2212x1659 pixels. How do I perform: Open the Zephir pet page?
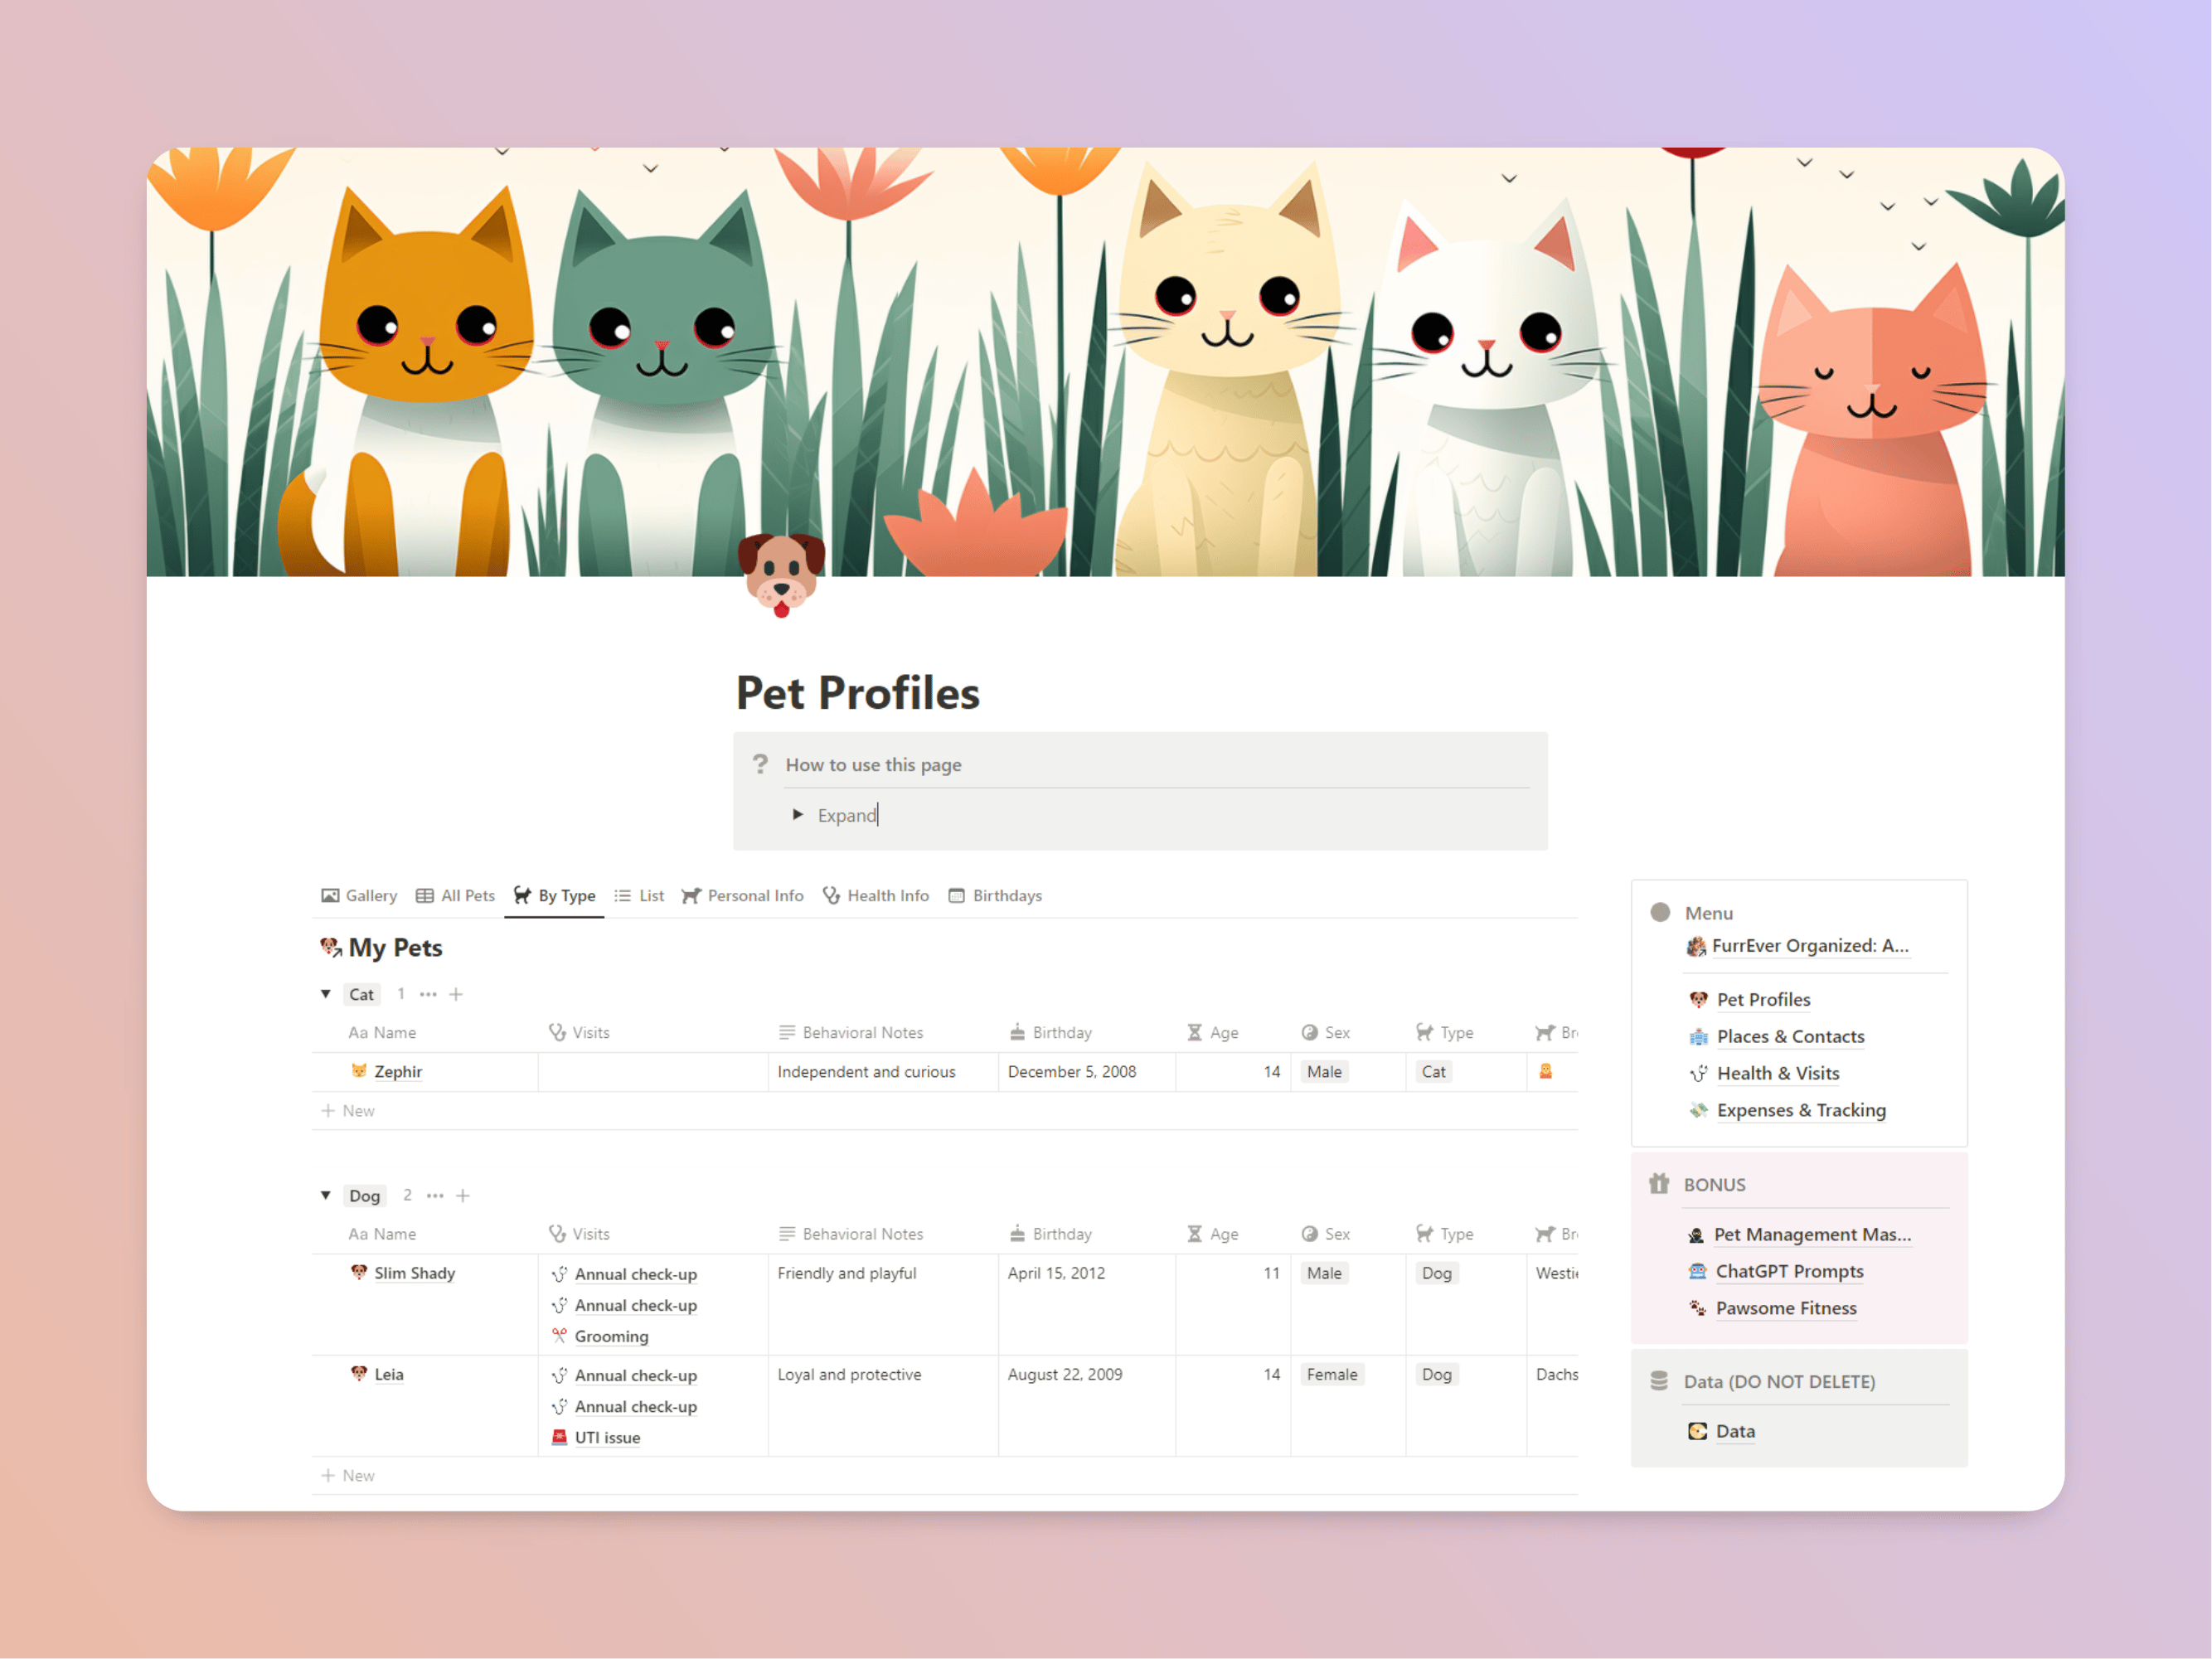click(x=398, y=1072)
